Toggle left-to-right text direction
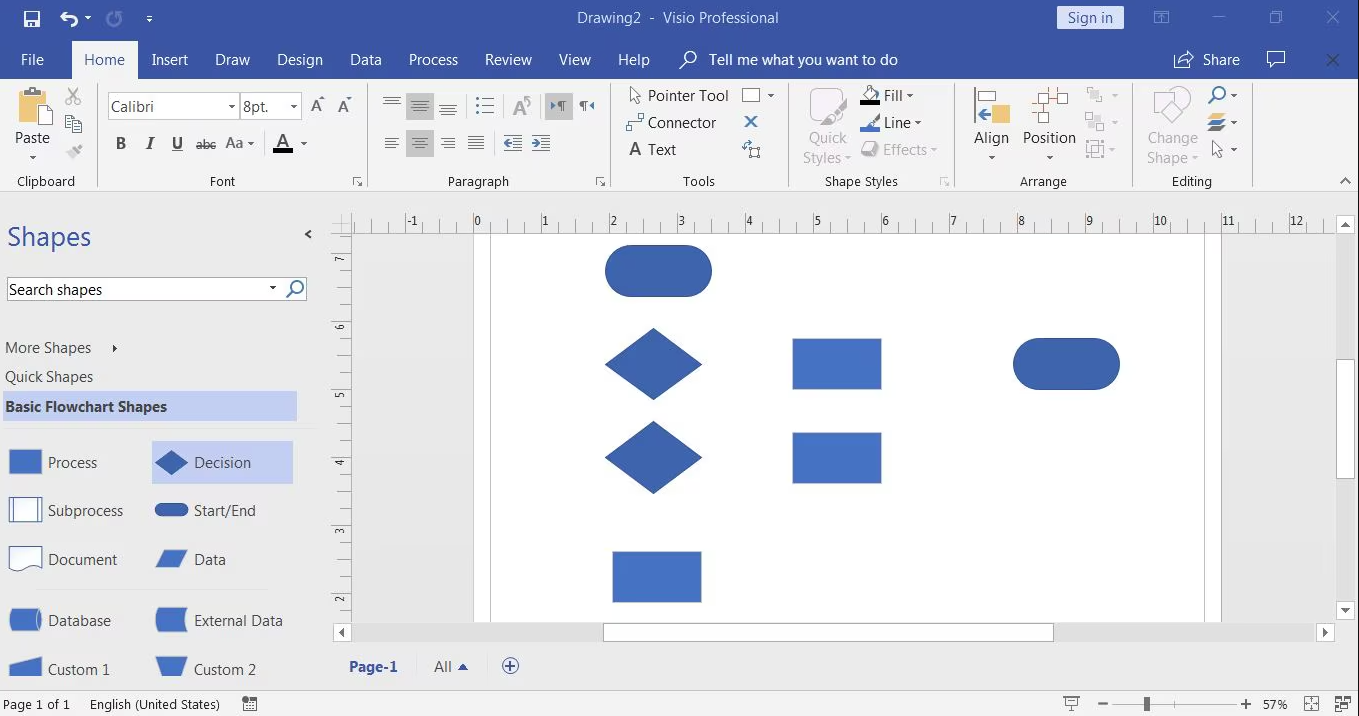The height and width of the screenshot is (716, 1359). pos(559,106)
